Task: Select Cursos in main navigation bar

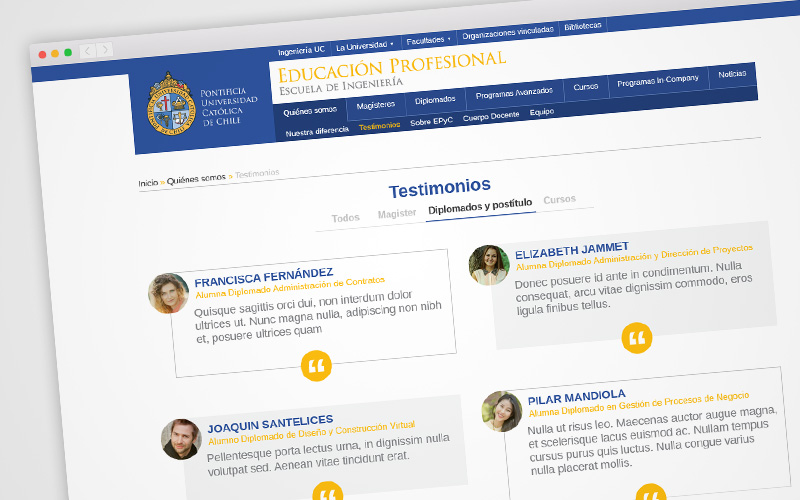Action: point(585,87)
